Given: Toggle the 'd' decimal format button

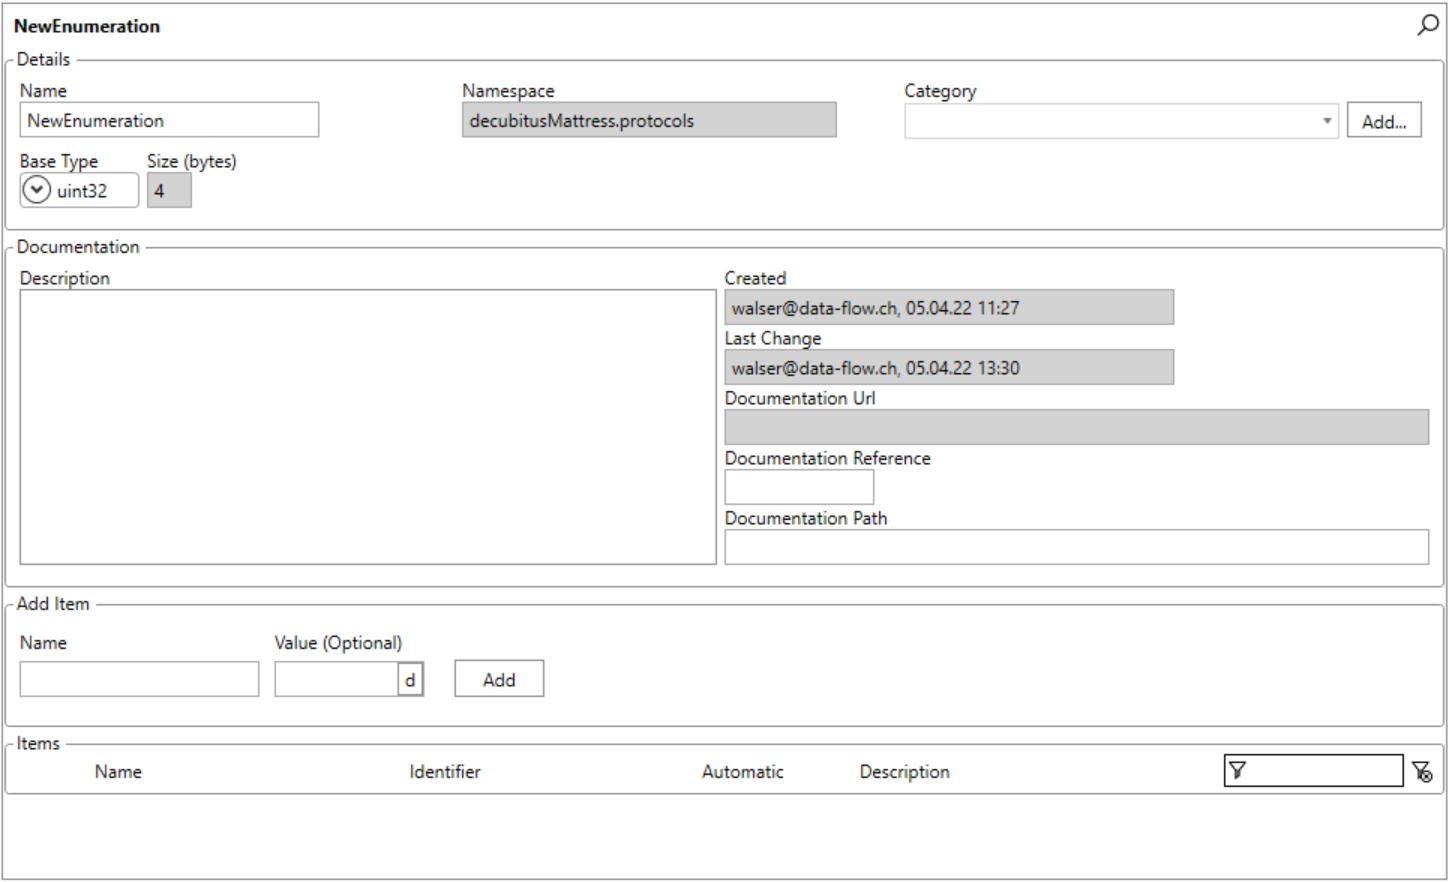Looking at the screenshot, I should 410,680.
